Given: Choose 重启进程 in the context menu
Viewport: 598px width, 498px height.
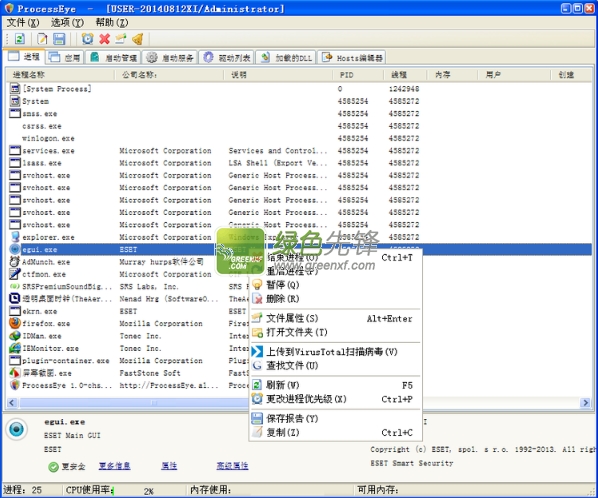Looking at the screenshot, I should 336,271.
